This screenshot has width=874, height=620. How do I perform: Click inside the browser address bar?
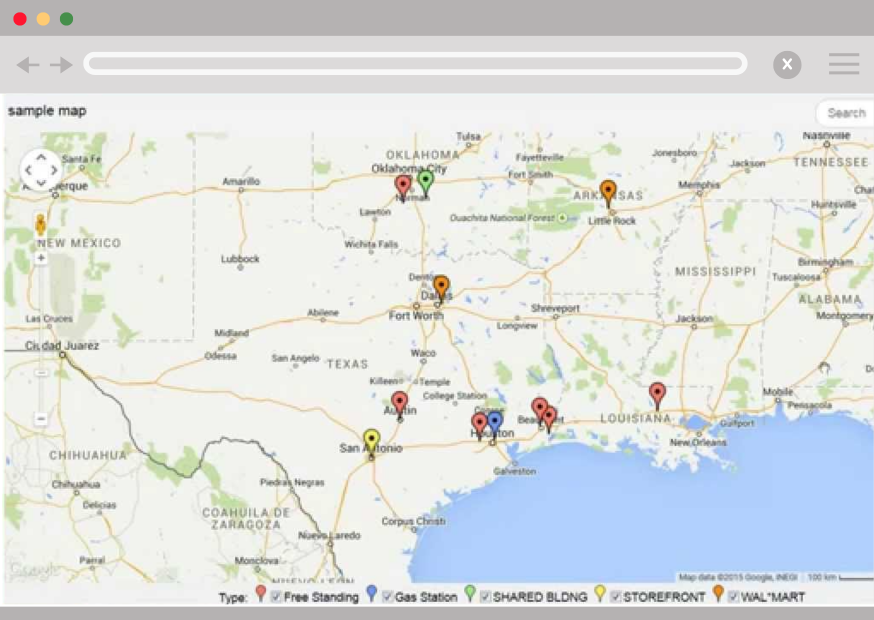pyautogui.click(x=415, y=63)
